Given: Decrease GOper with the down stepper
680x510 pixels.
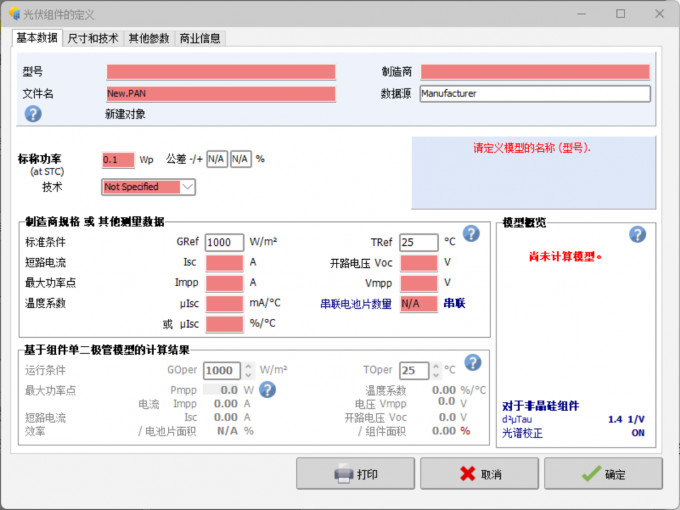Looking at the screenshot, I should (248, 375).
